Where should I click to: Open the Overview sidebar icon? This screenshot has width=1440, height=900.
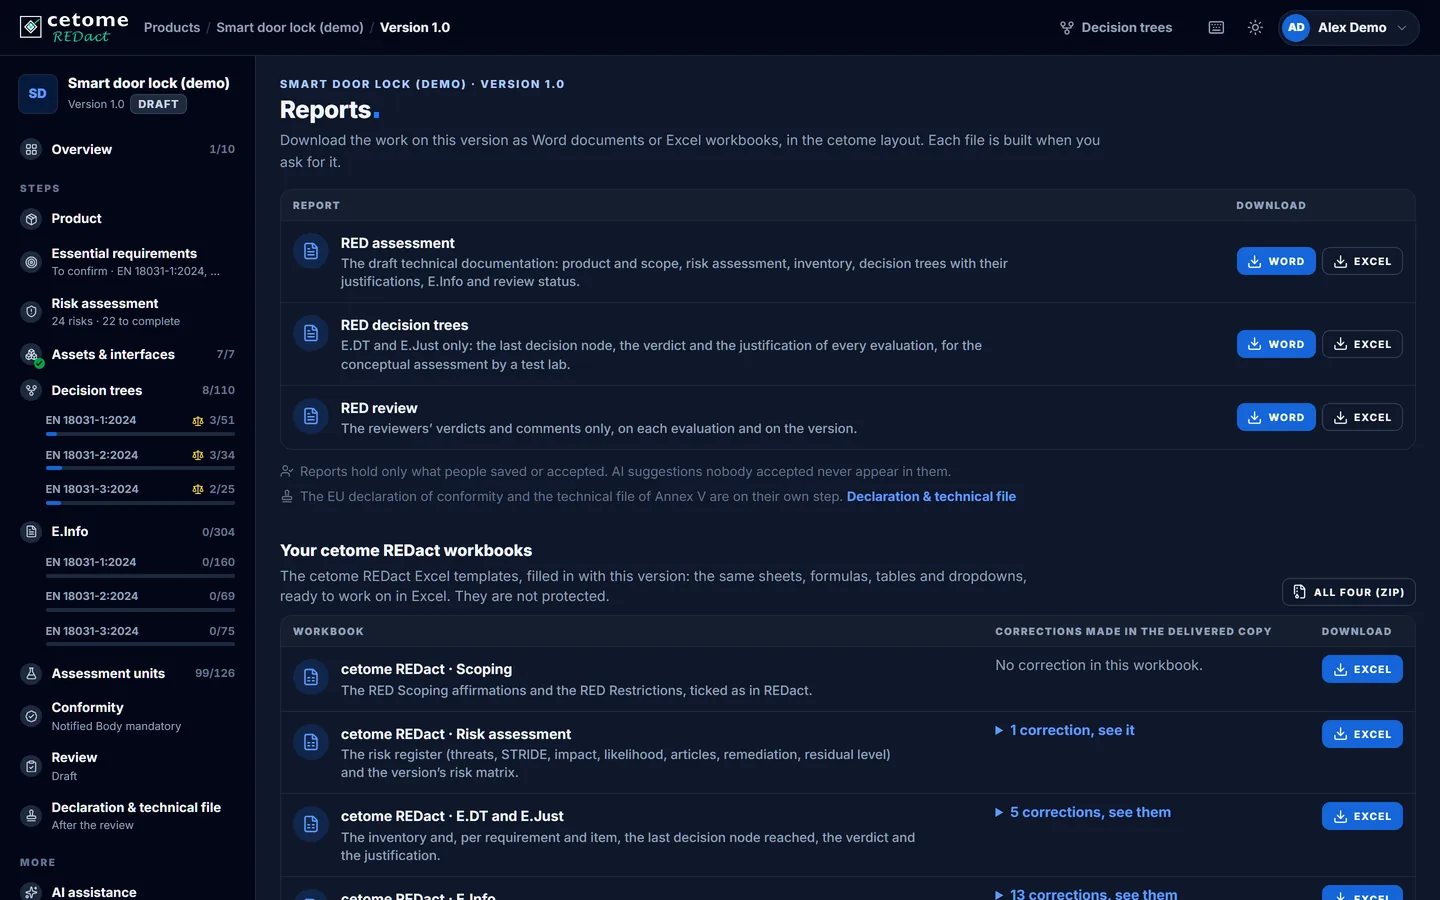31,150
